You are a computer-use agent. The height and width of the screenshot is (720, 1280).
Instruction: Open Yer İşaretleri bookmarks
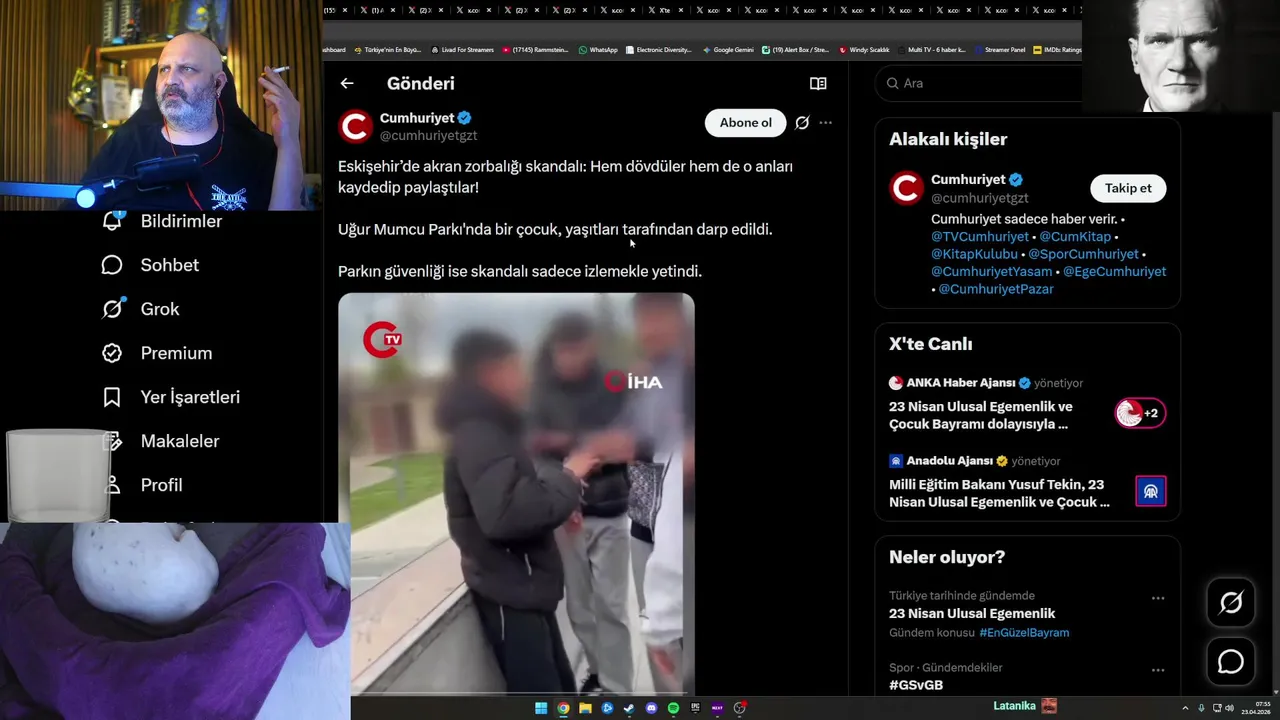190,397
